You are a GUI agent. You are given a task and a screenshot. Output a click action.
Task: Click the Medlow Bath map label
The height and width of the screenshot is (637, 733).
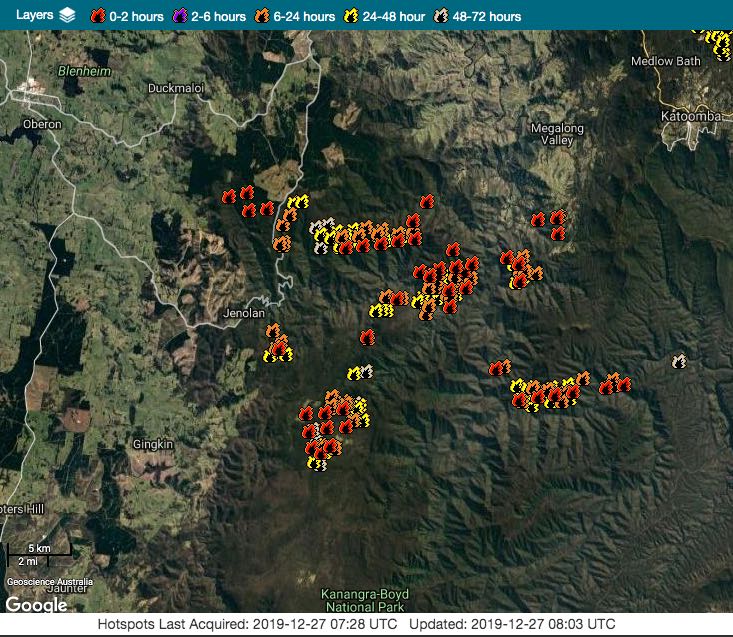[666, 61]
